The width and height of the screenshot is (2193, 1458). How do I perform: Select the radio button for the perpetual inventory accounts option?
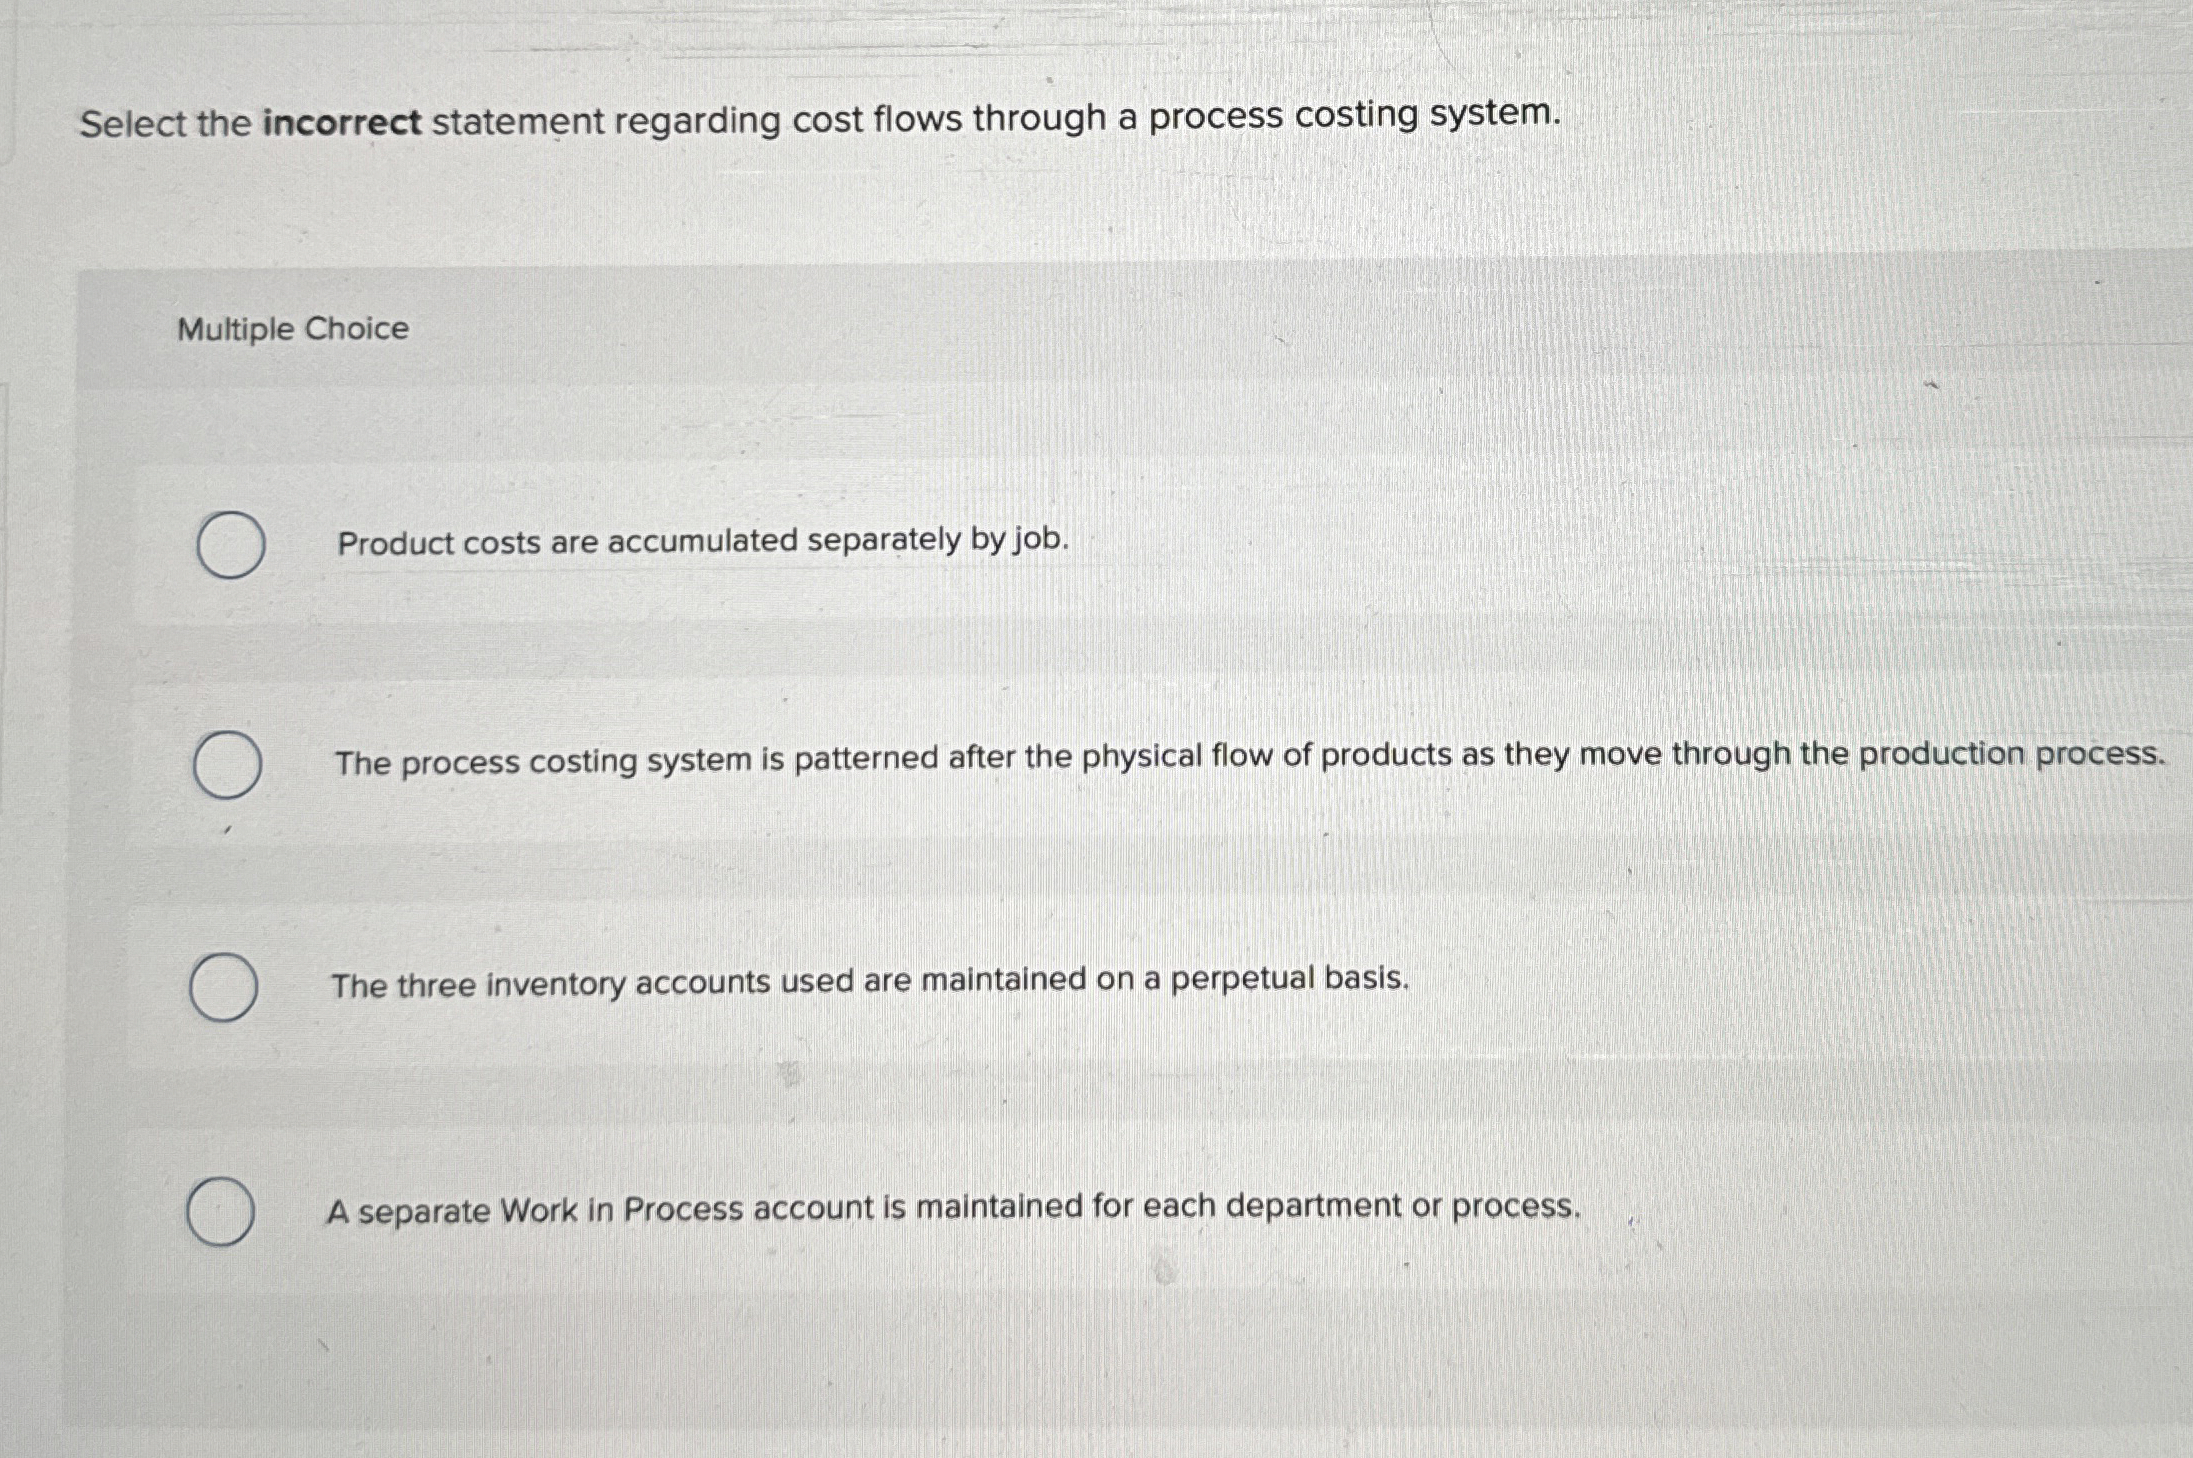225,987
